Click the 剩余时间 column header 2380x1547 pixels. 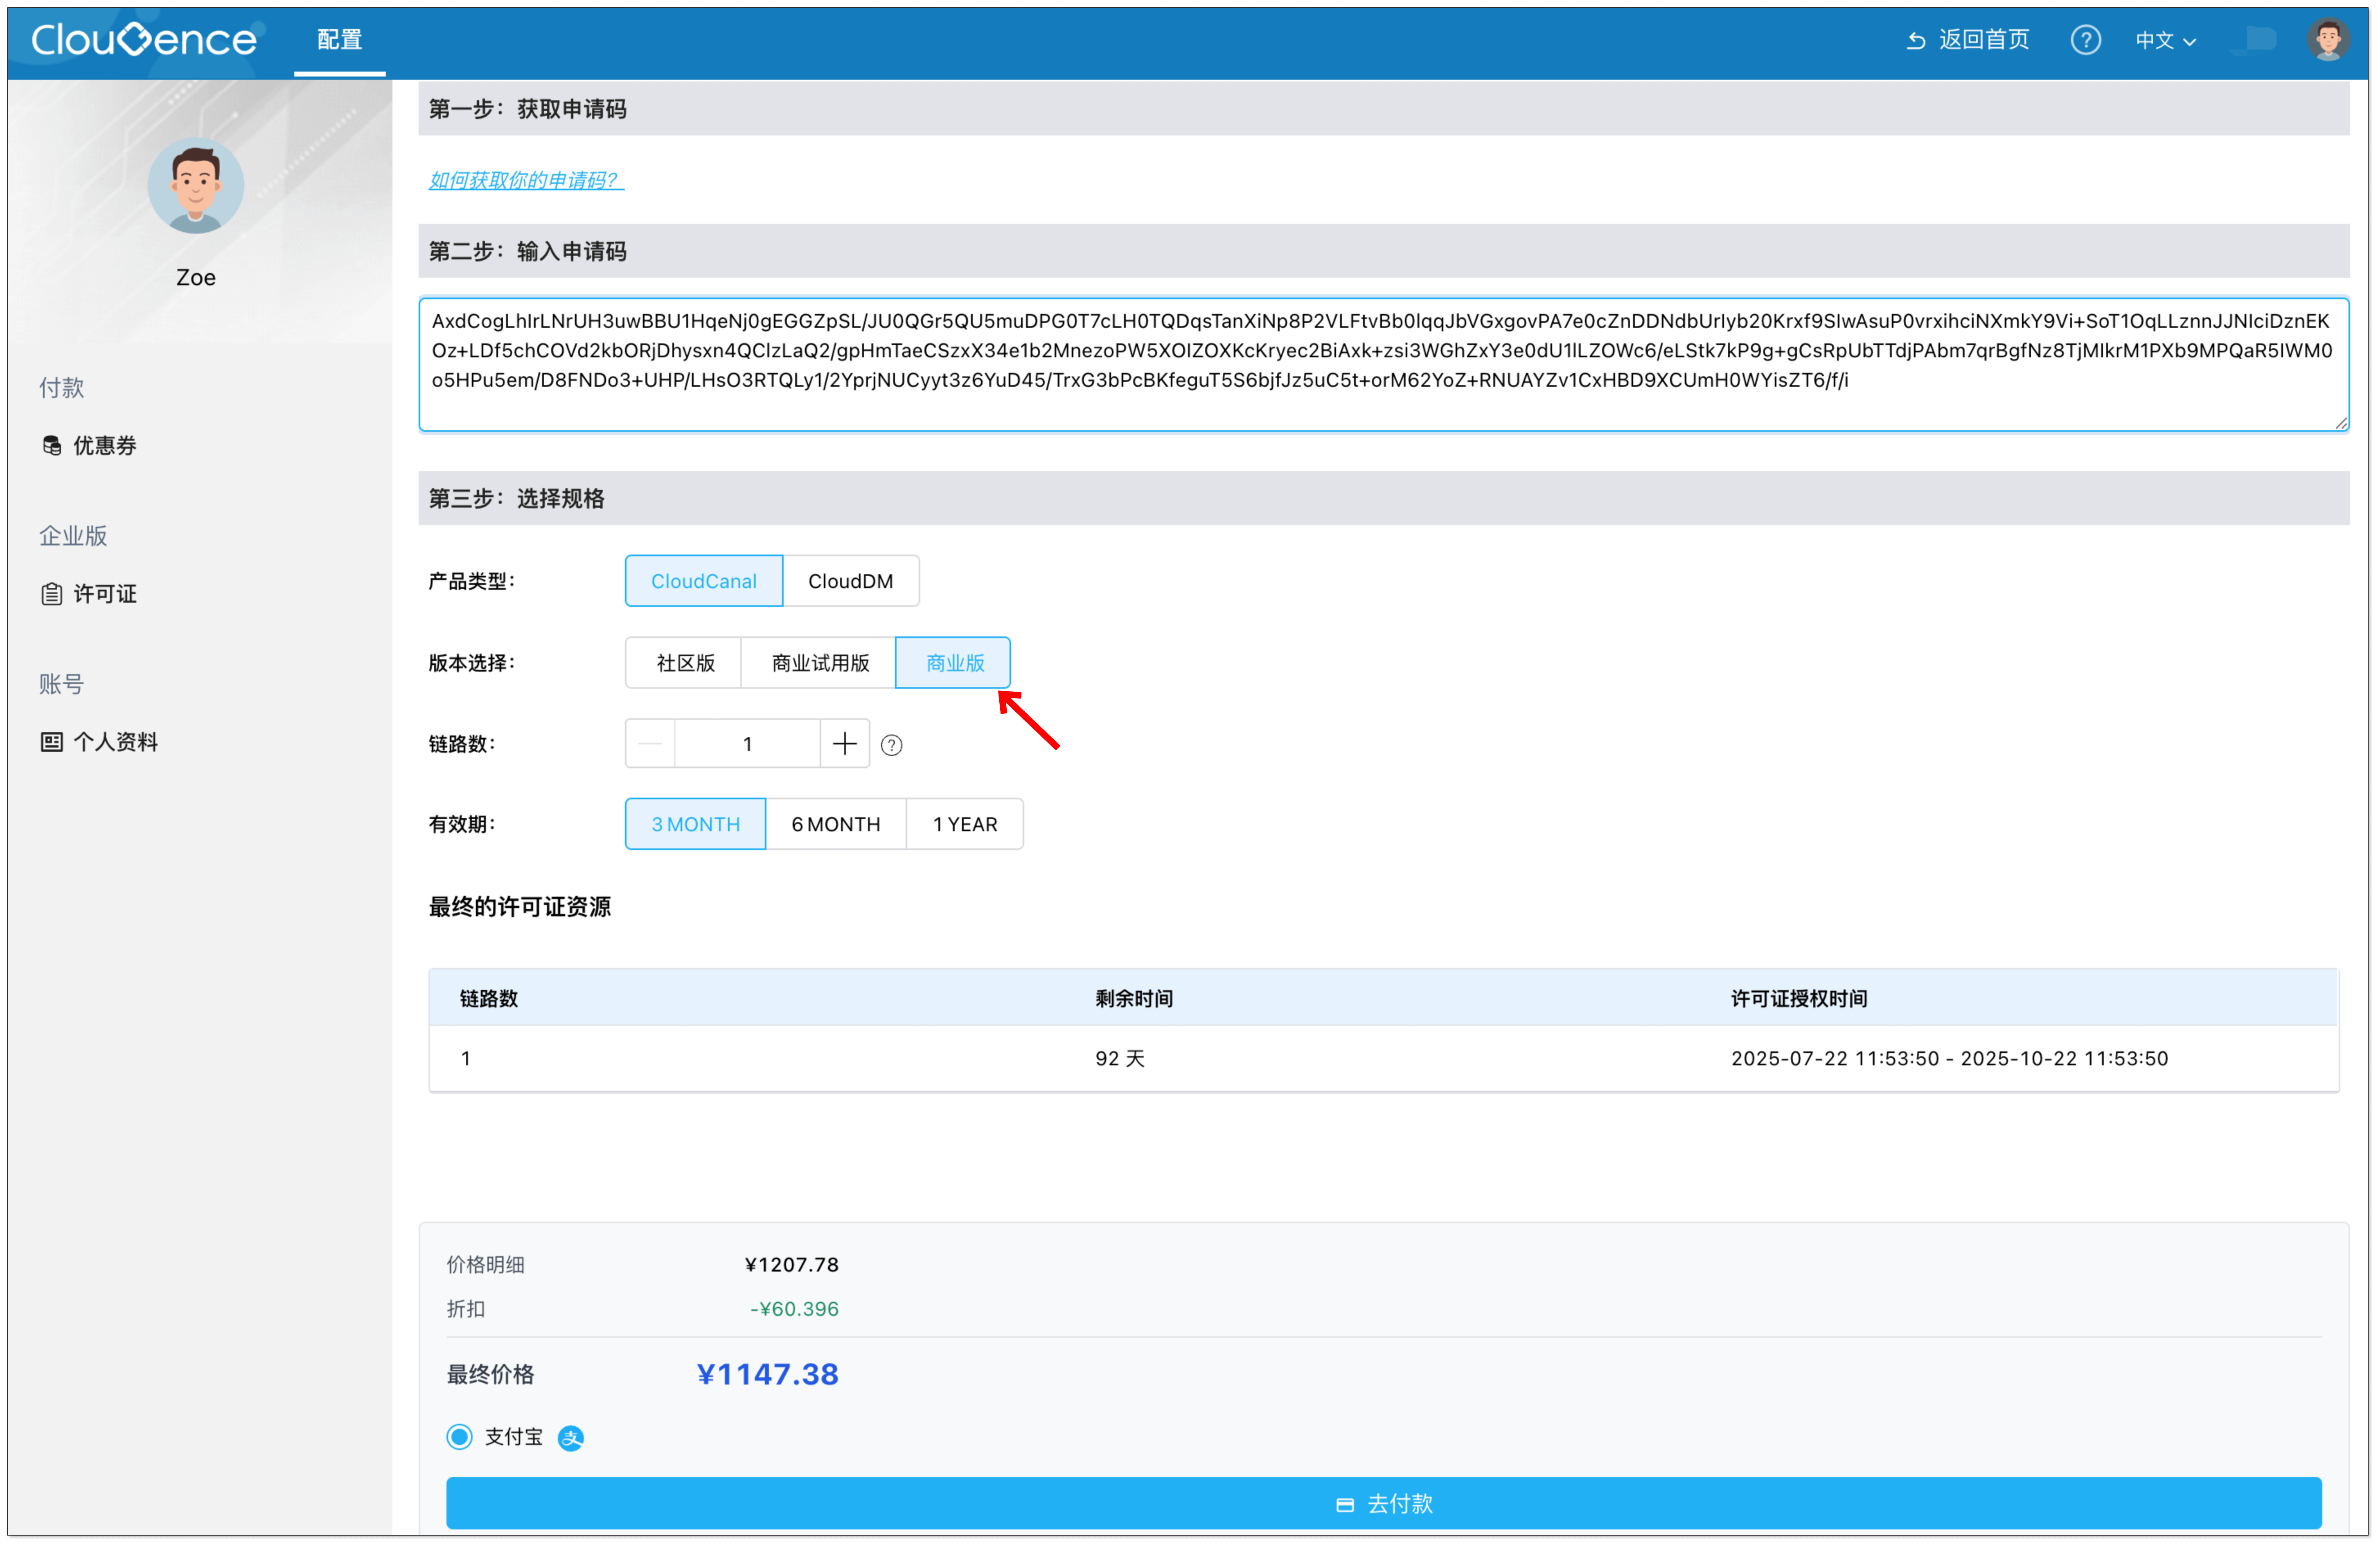(x=1134, y=998)
